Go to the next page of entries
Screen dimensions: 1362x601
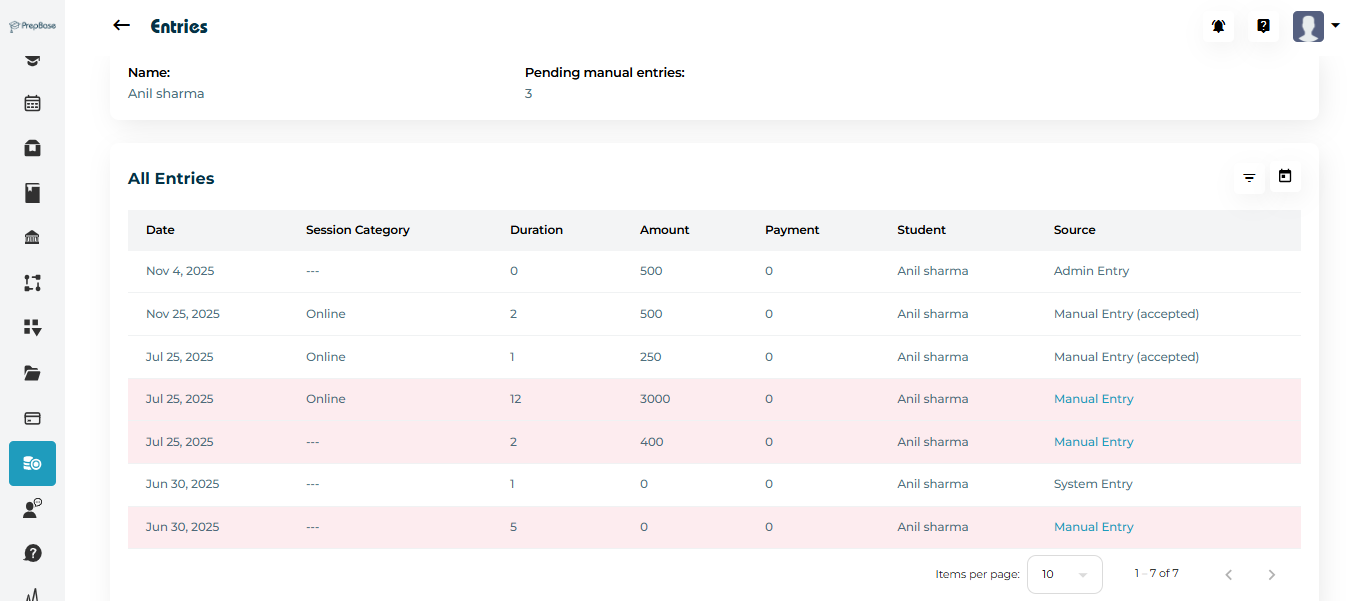[x=1271, y=574]
